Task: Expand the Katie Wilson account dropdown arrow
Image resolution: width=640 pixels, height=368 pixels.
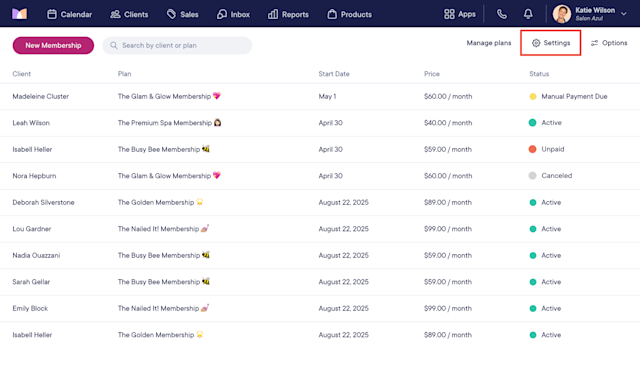Action: (x=624, y=14)
